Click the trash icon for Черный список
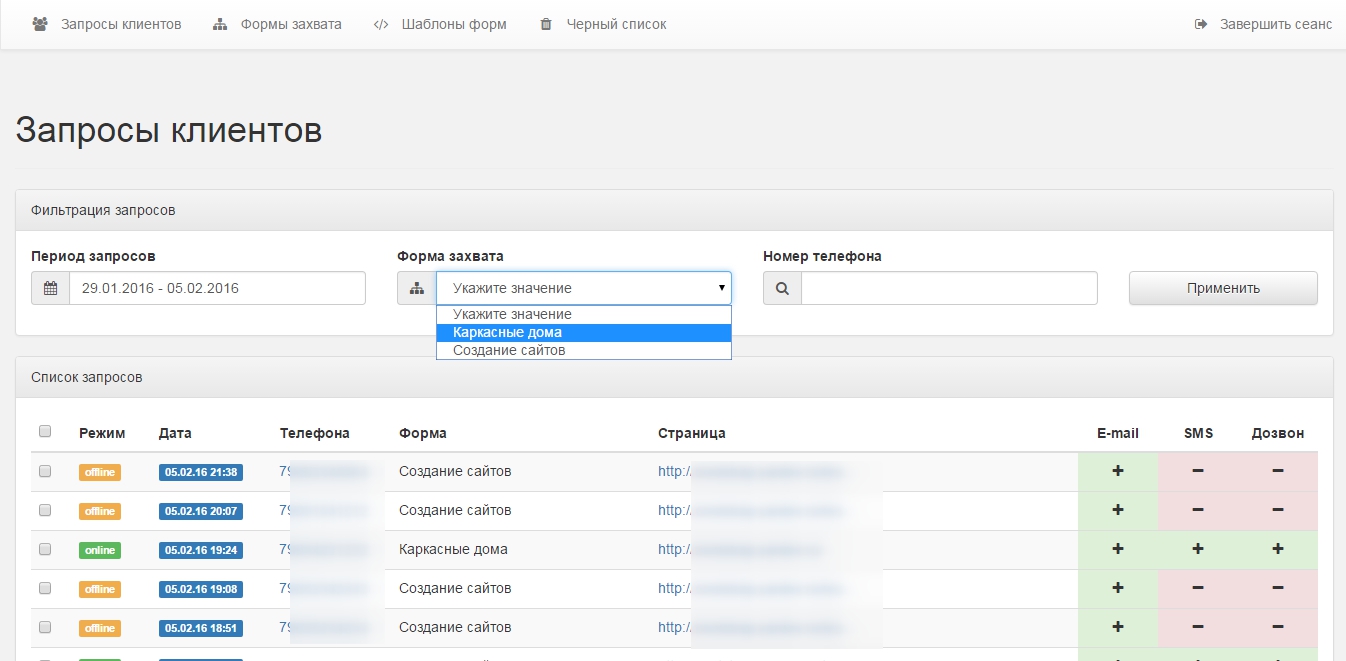 [x=546, y=24]
